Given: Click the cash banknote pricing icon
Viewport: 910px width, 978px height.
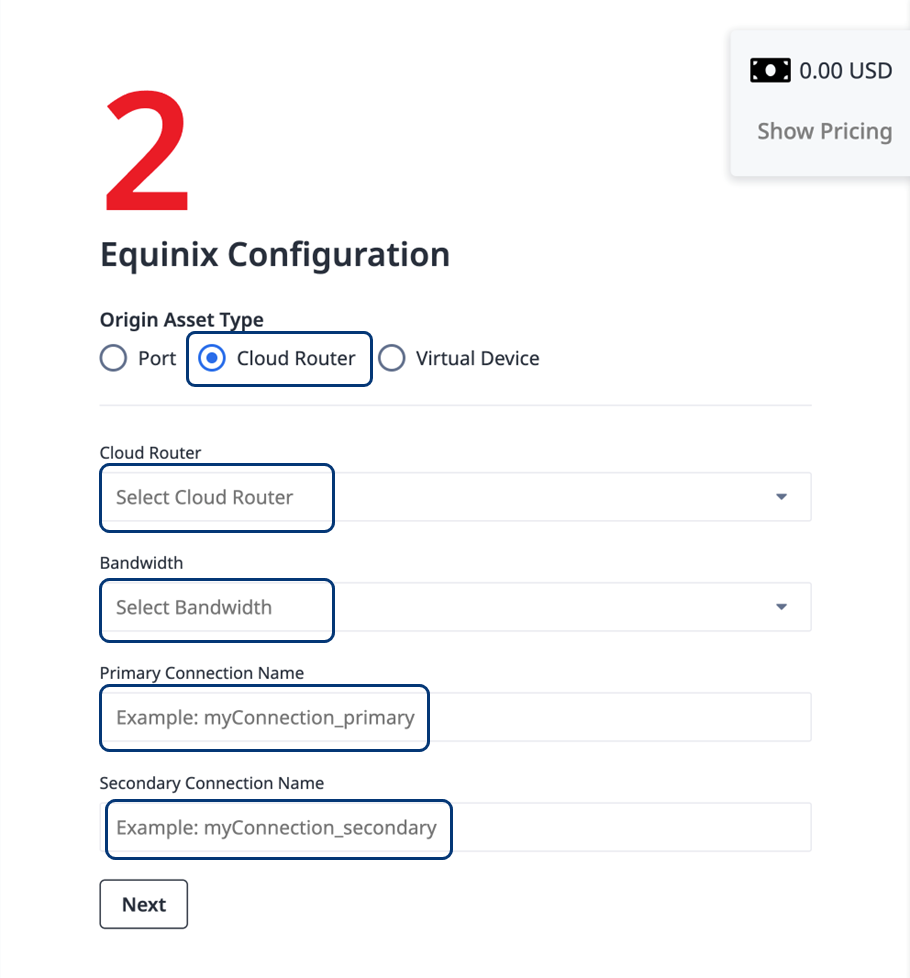Looking at the screenshot, I should click(770, 70).
